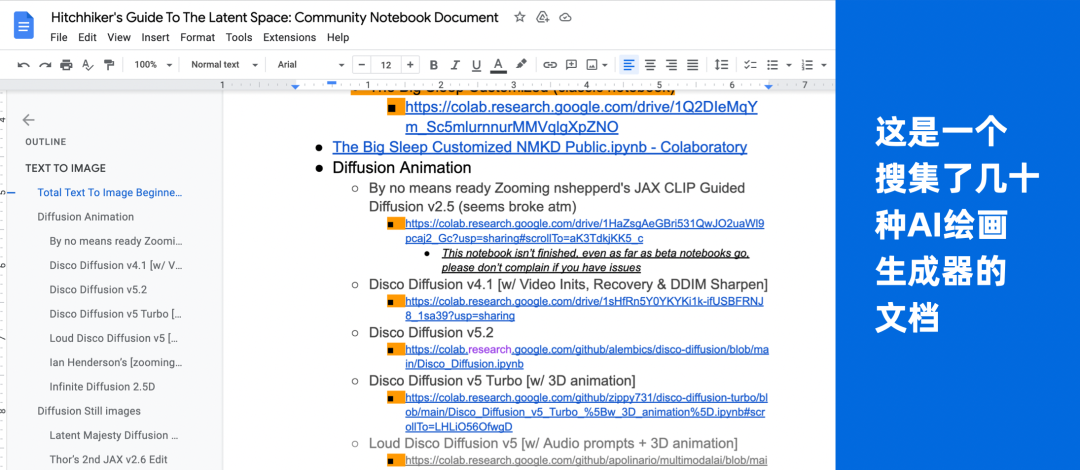This screenshot has width=1080, height=470.
Task: Insert a link from the toolbar
Action: point(550,65)
